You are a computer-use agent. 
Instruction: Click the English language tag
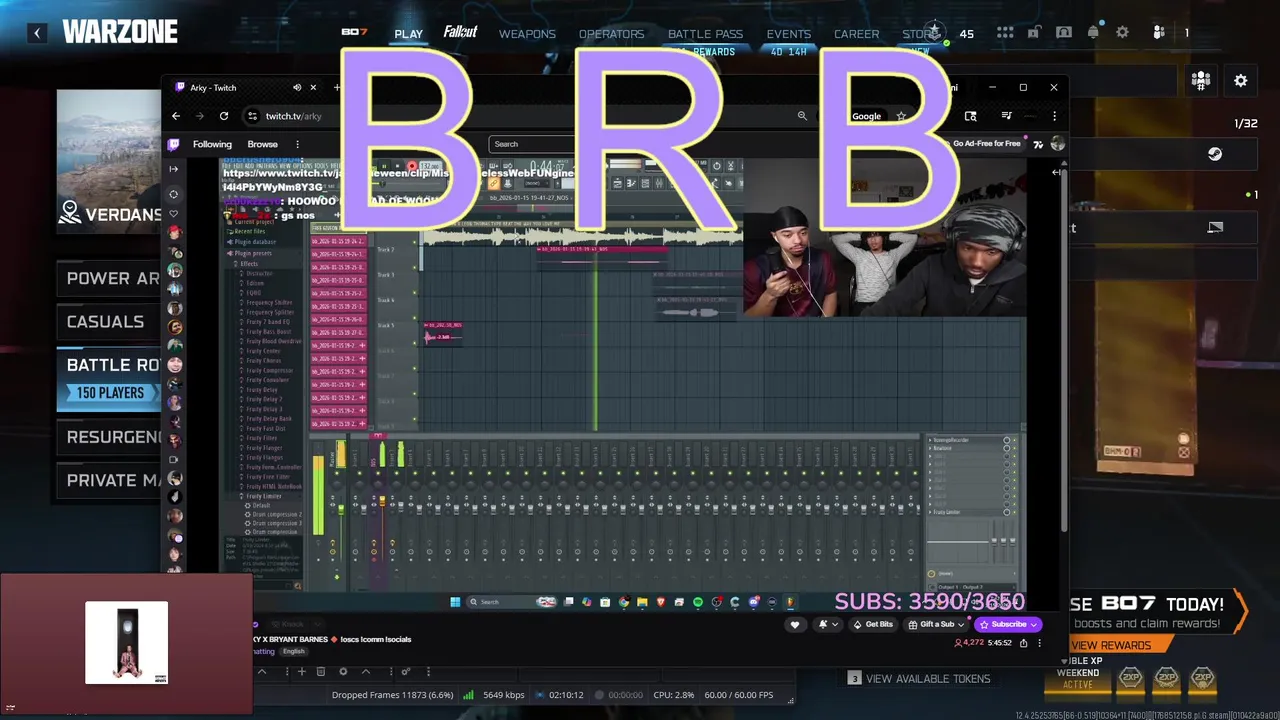(293, 651)
